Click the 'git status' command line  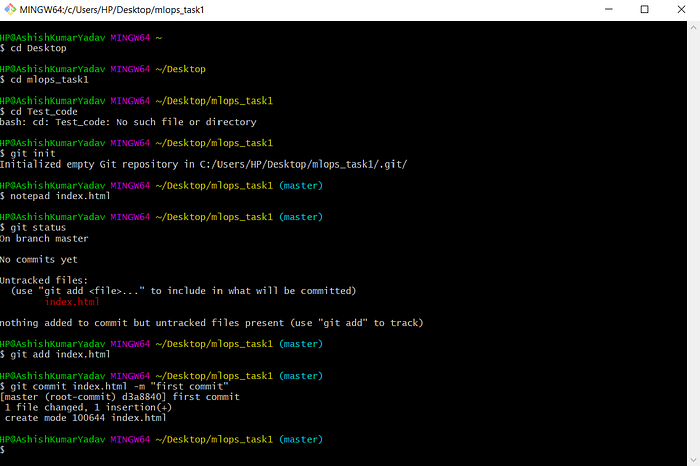33,228
